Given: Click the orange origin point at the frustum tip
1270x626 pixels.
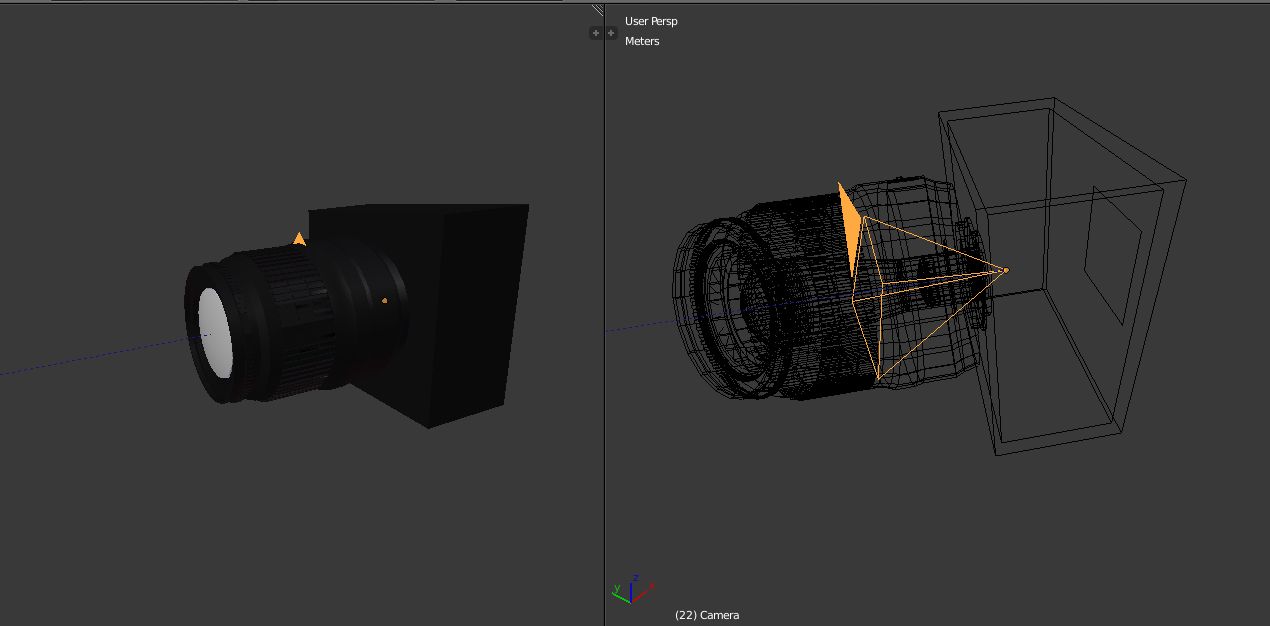Looking at the screenshot, I should [1005, 270].
